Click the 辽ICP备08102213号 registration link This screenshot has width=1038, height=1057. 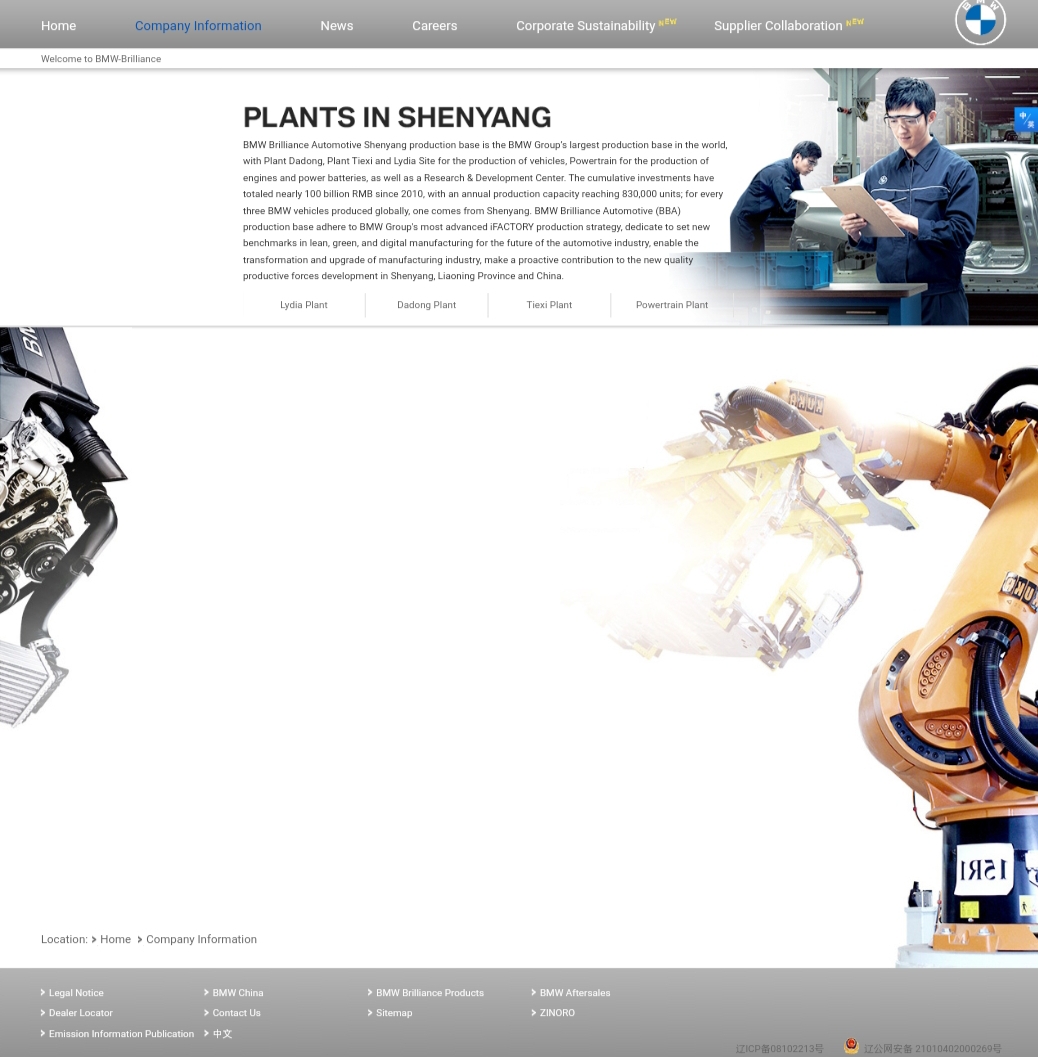click(x=779, y=1049)
